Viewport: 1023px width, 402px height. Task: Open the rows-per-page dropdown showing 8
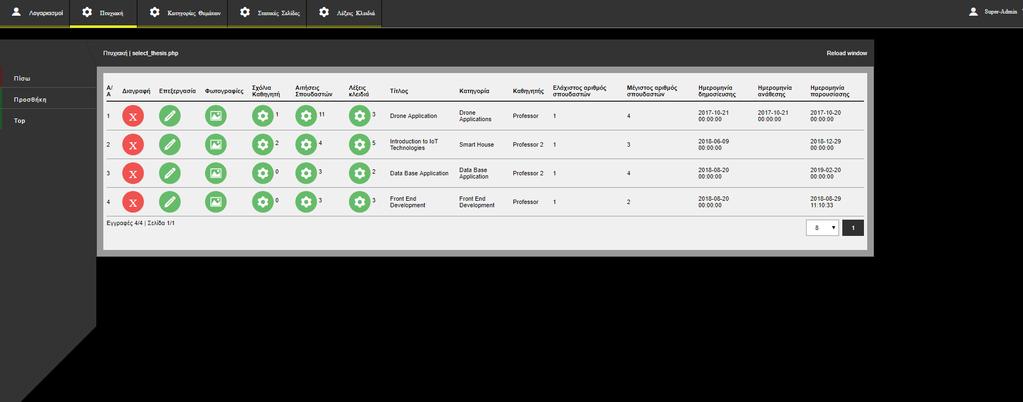(x=822, y=228)
